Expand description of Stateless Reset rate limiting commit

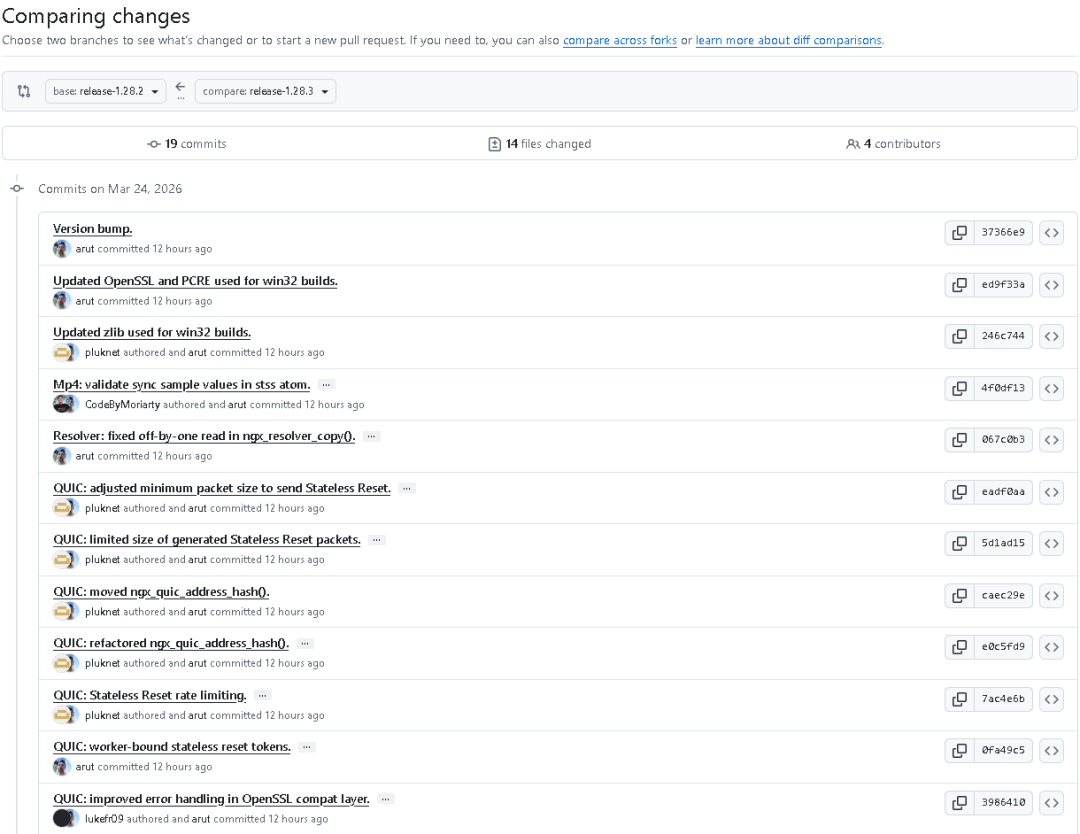pyautogui.click(x=262, y=696)
